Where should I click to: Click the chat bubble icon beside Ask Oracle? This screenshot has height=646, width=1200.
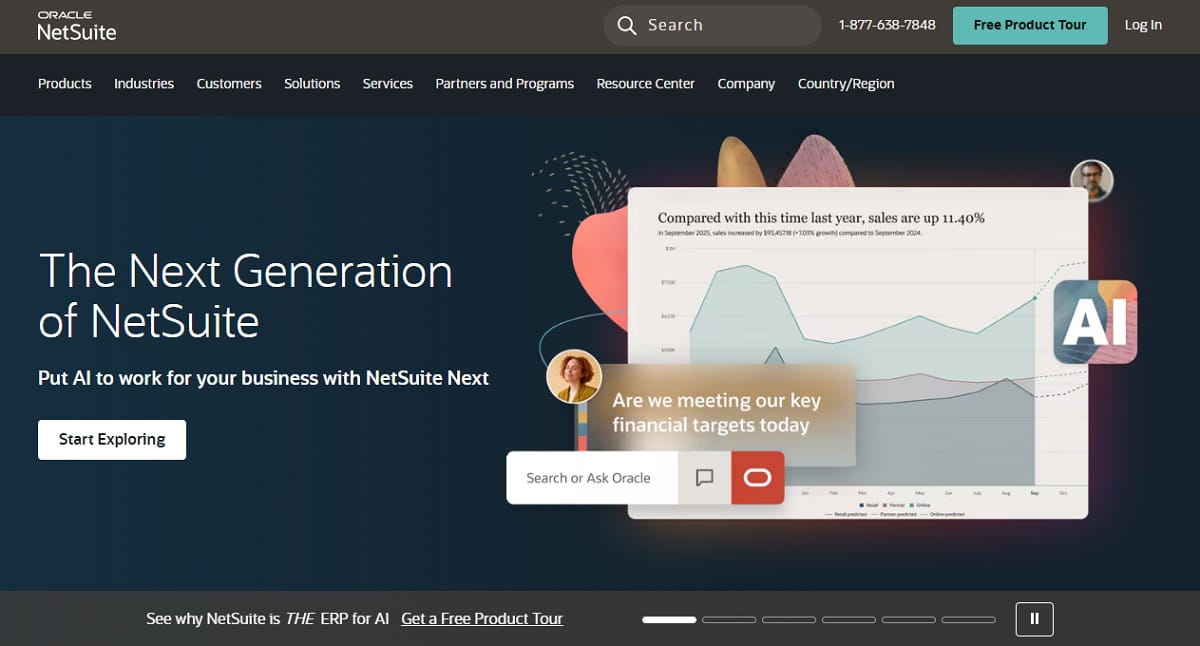point(704,477)
